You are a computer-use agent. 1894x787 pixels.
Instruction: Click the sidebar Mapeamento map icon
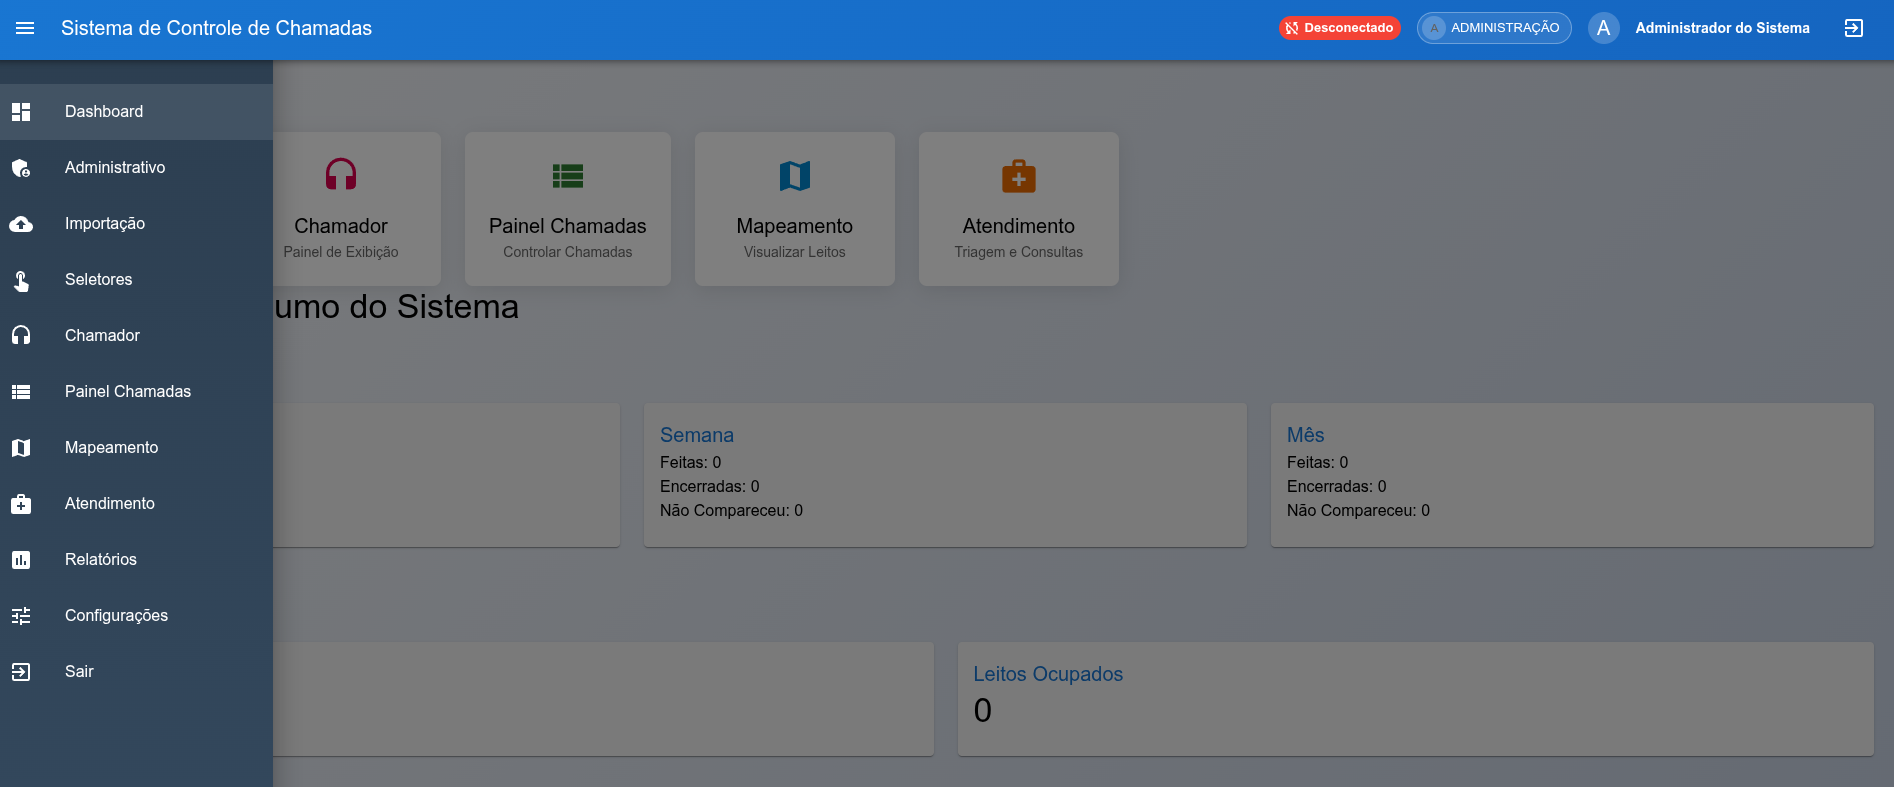(x=21, y=448)
